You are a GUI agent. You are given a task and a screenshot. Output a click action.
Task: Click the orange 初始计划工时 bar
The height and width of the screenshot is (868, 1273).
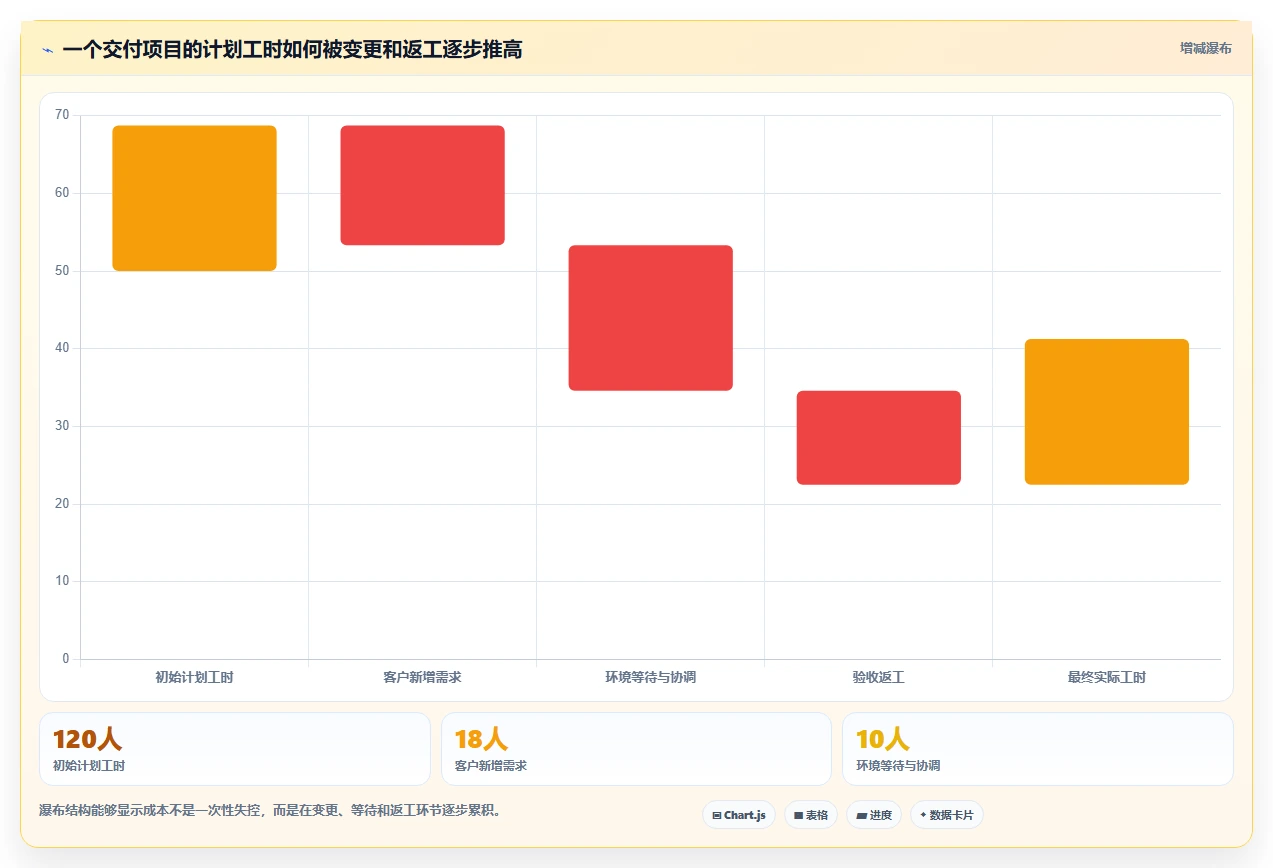click(x=194, y=198)
